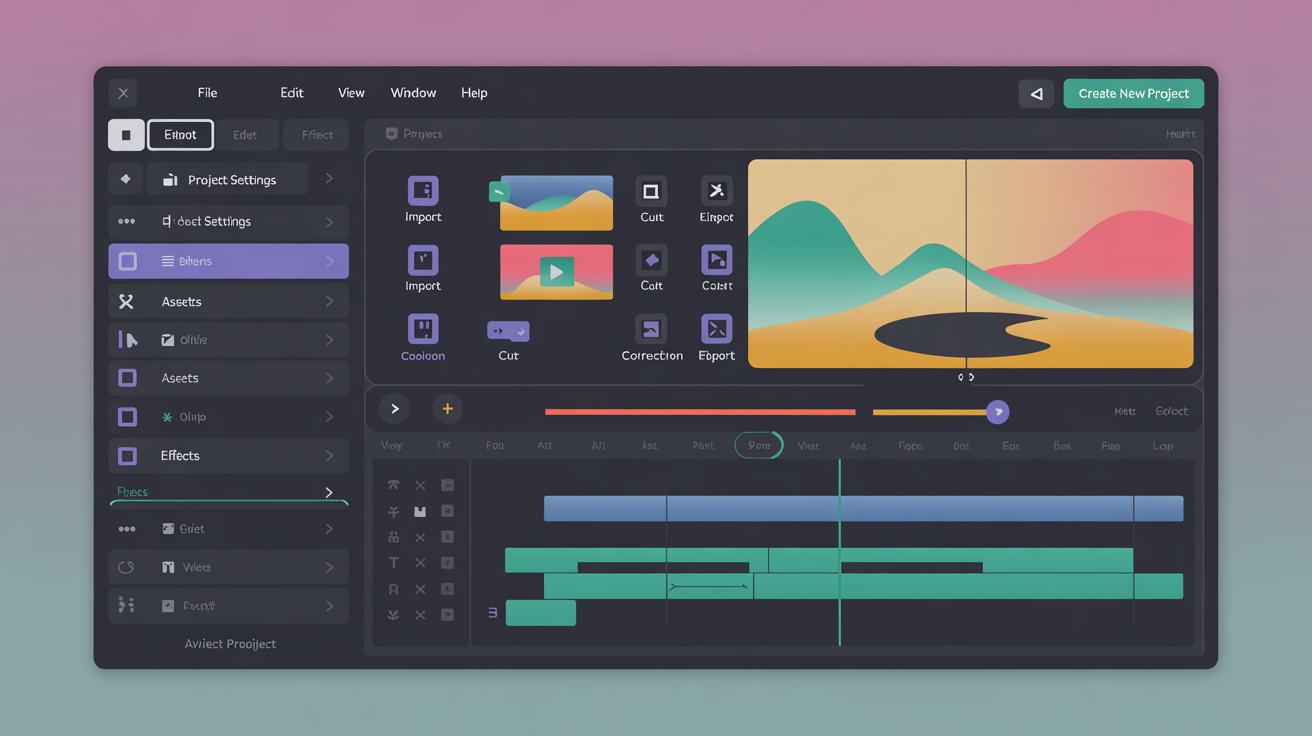Screen dimensions: 1312x736
Task: Expand the Fserdt row chevron
Action: (x=329, y=605)
